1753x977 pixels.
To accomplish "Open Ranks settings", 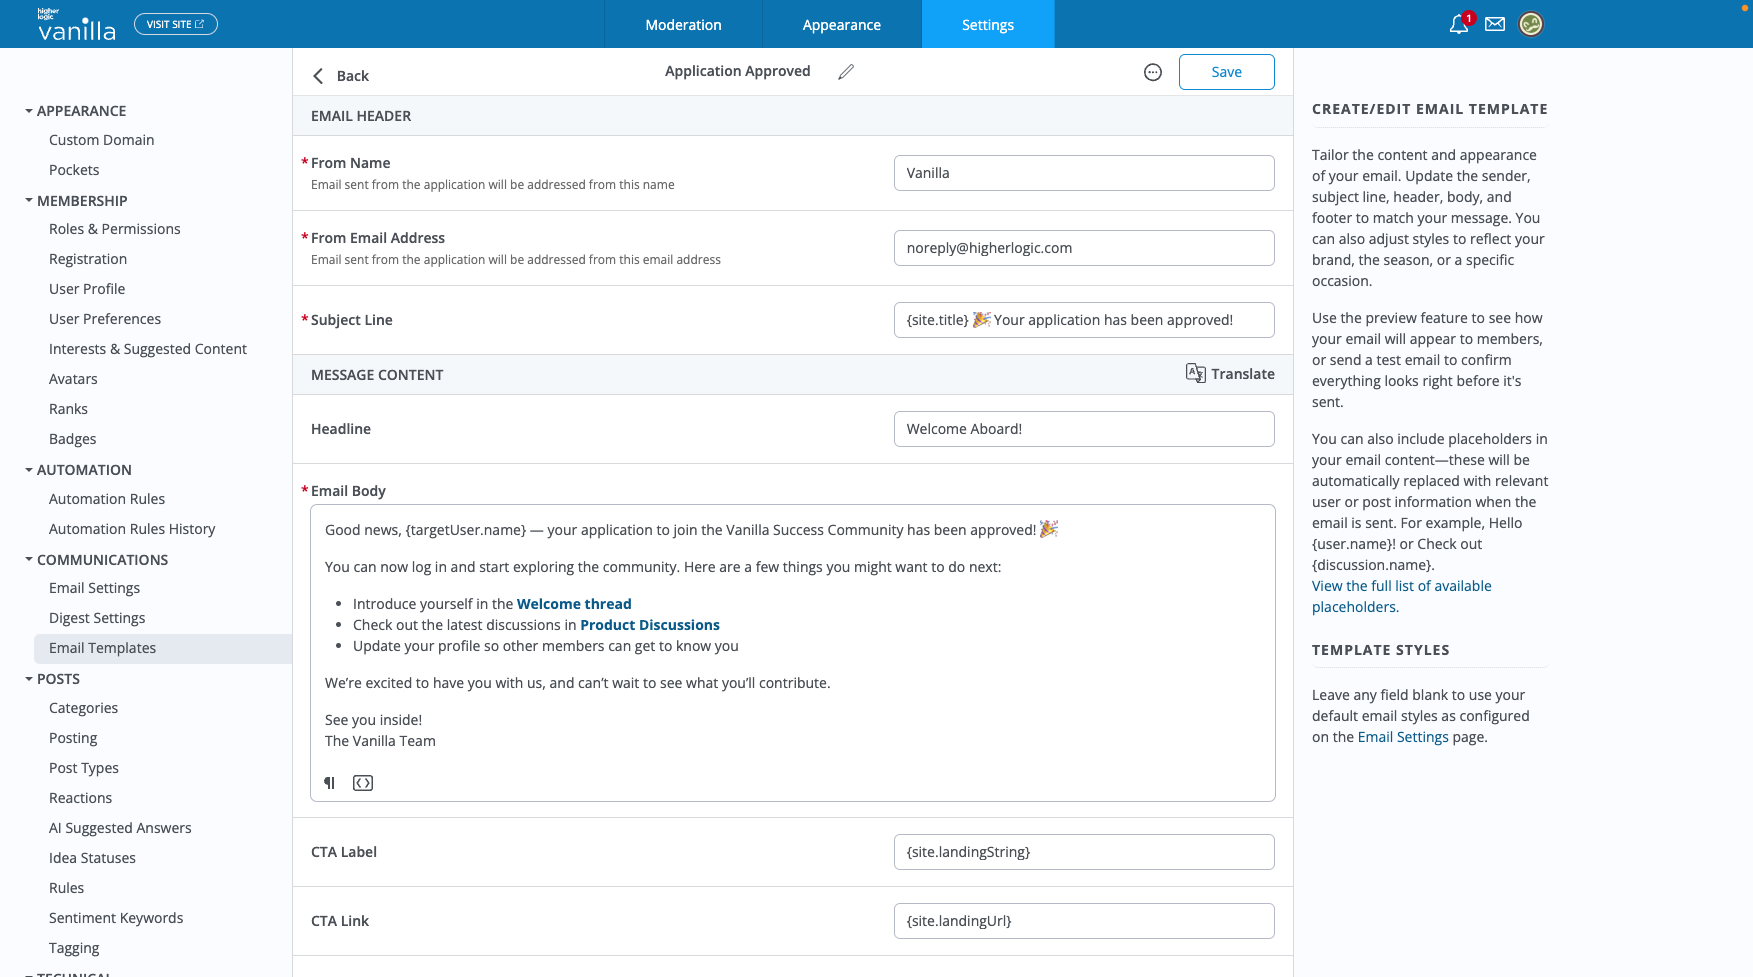I will (x=68, y=409).
